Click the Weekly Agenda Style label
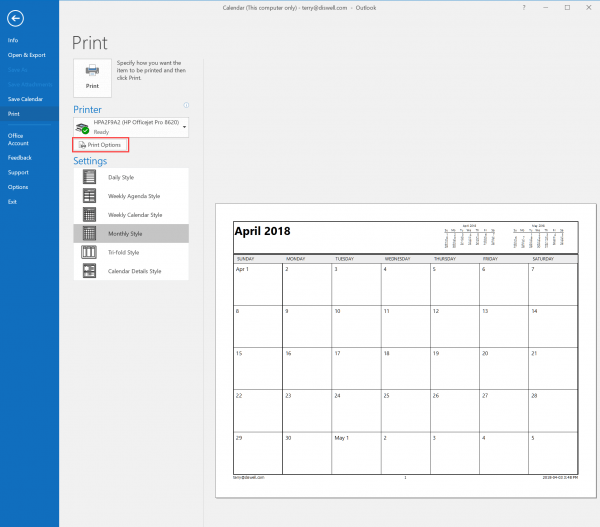Screen dimensions: 600x527 coord(134,196)
